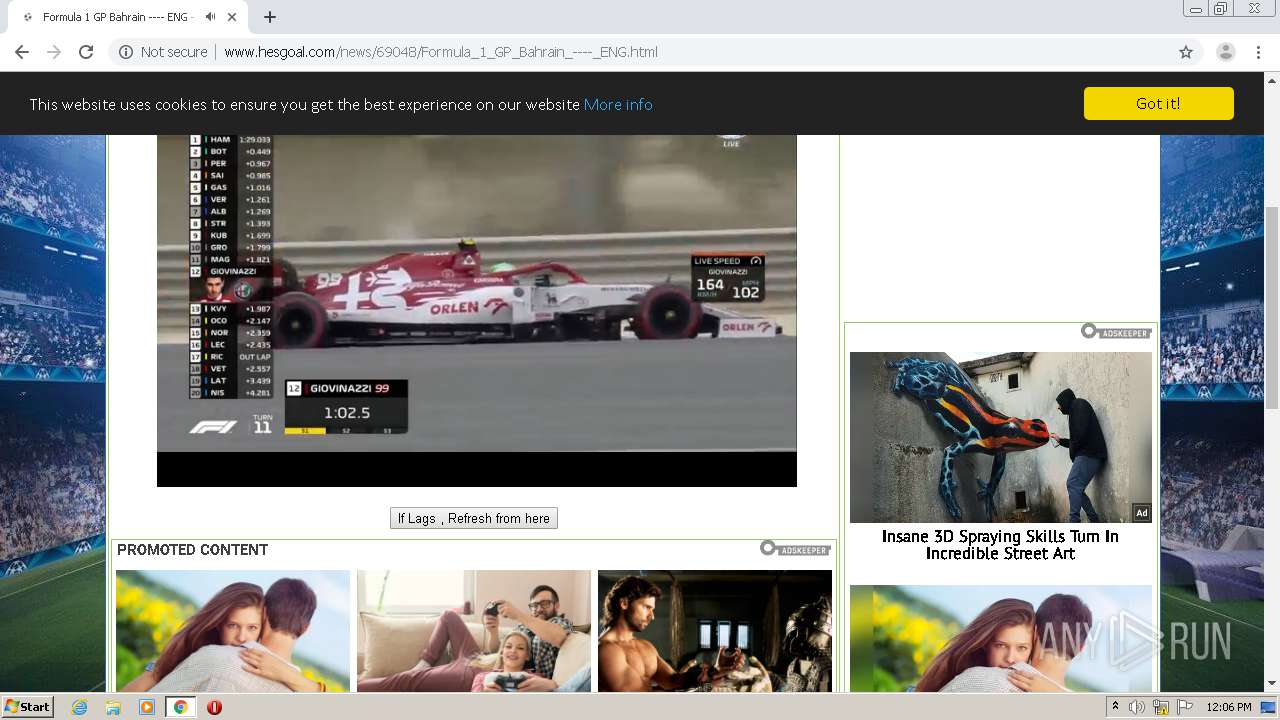Open the Adskeeper logo in promoted content
This screenshot has height=720, width=1280.
pyautogui.click(x=796, y=548)
